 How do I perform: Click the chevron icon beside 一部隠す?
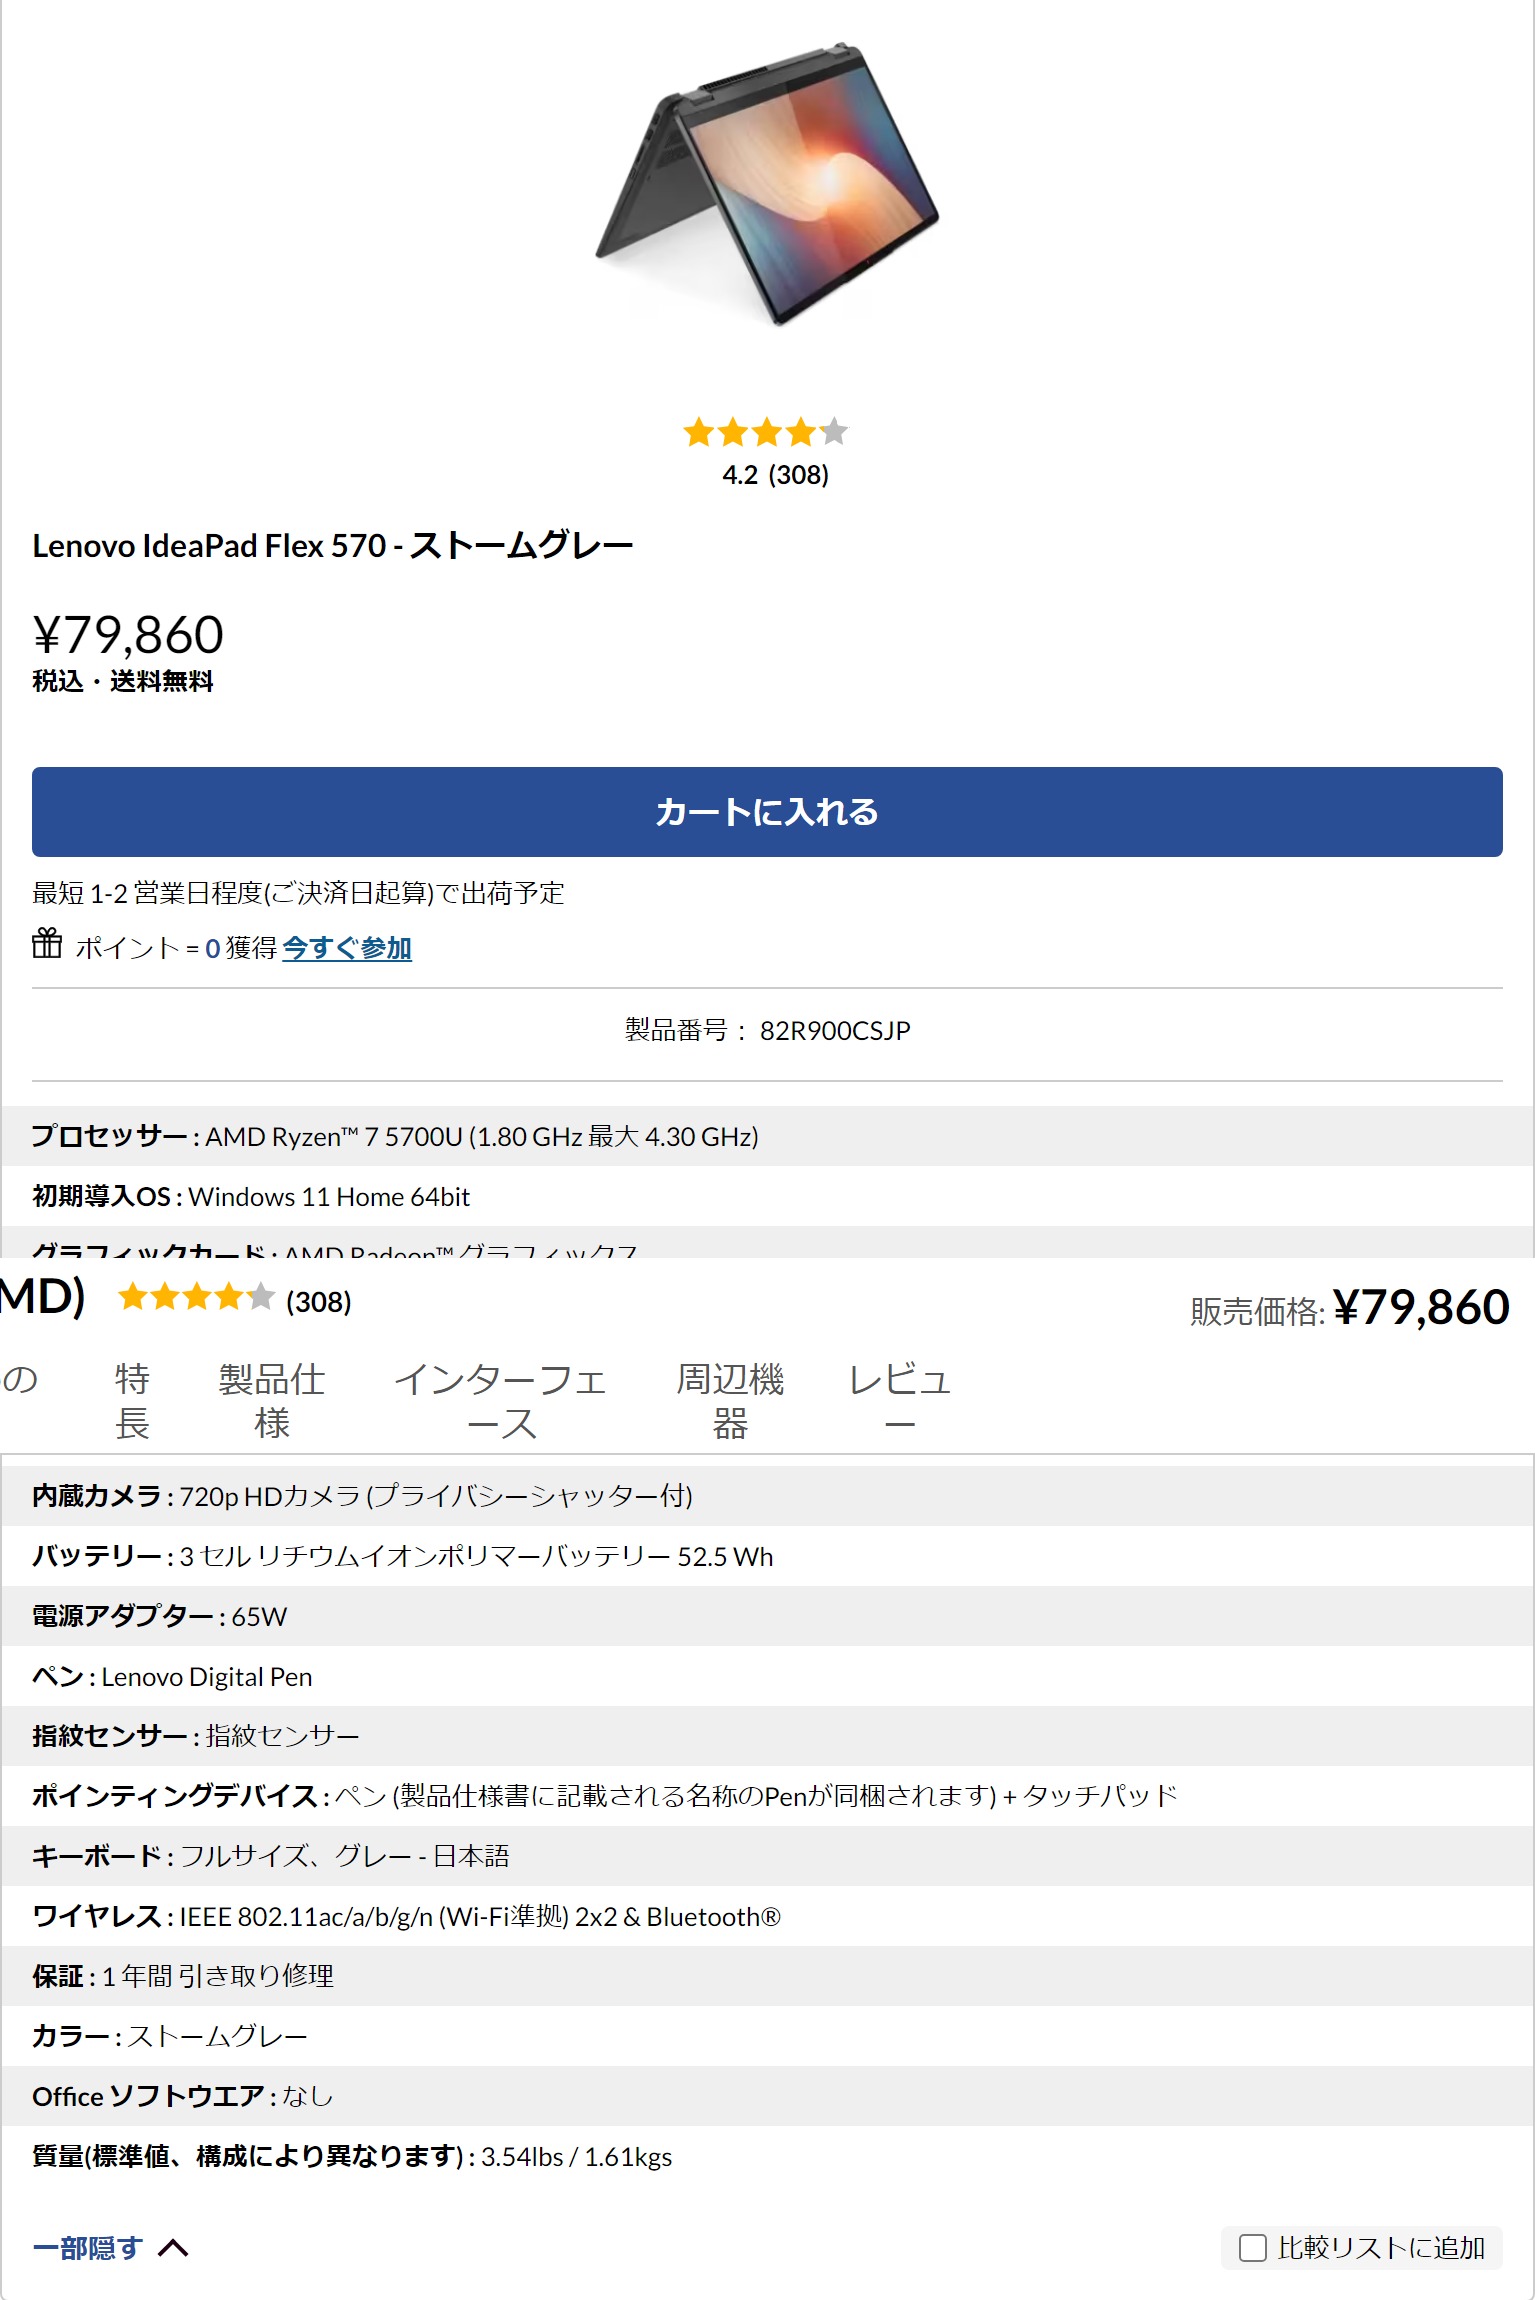[x=173, y=2248]
